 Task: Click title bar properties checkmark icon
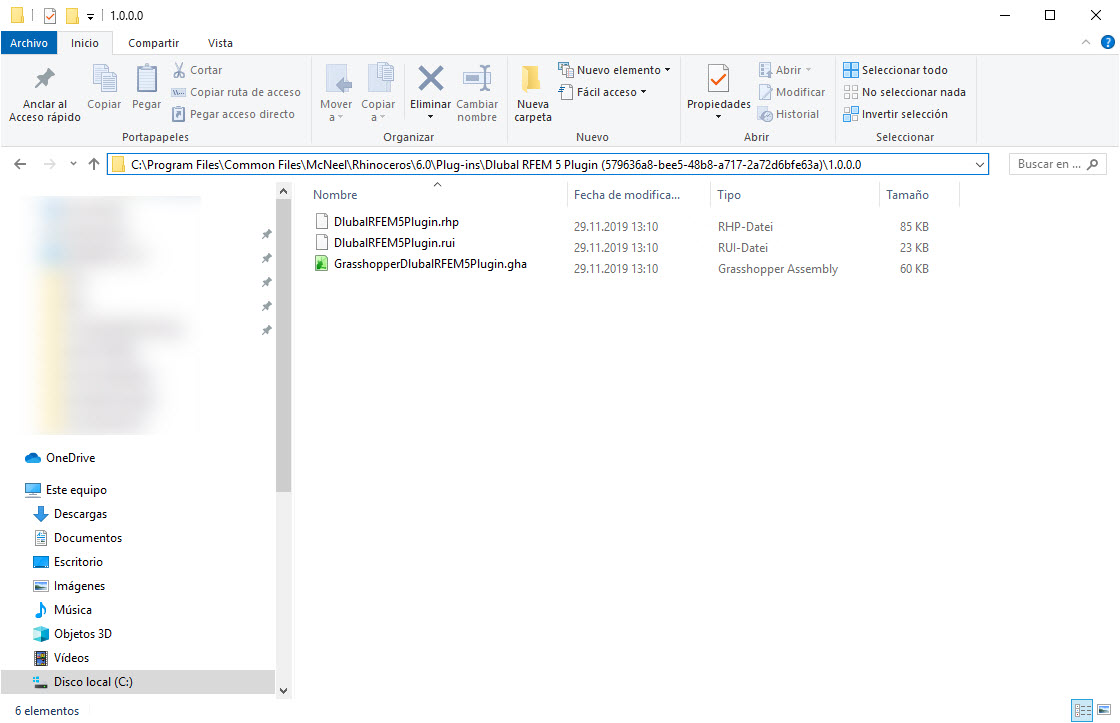[x=50, y=16]
